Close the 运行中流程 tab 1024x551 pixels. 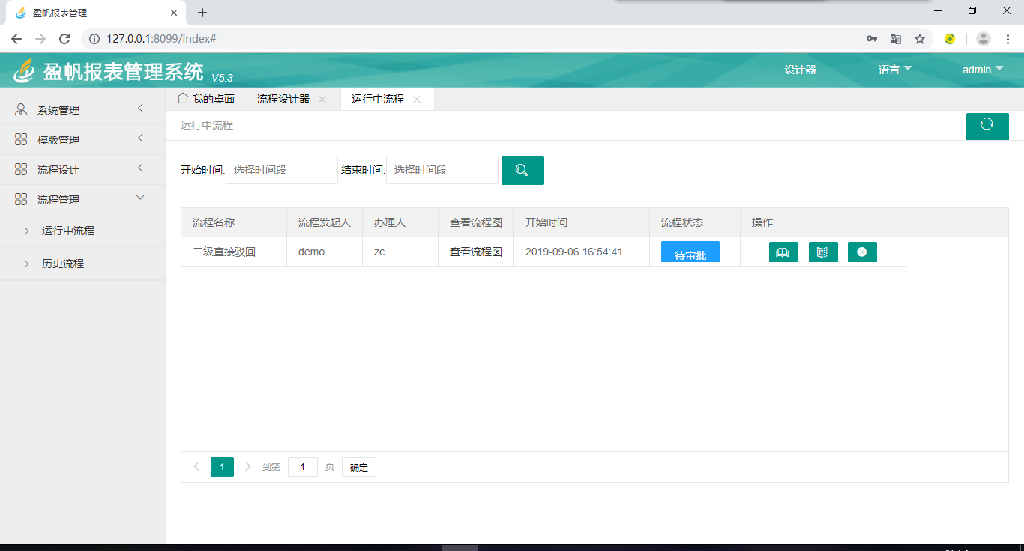point(417,100)
